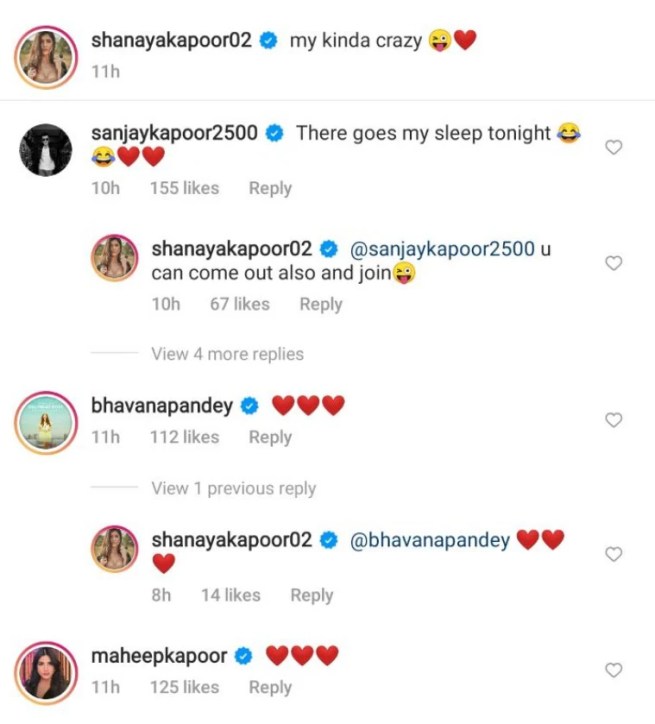View the 125 likes on maheepkapoor's comment

click(184, 687)
